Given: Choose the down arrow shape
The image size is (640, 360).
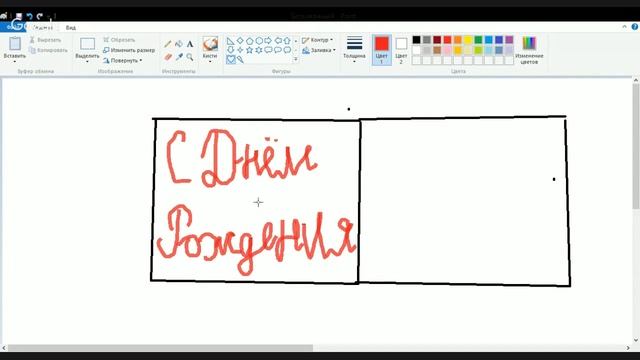Looking at the screenshot, I should (x=230, y=50).
